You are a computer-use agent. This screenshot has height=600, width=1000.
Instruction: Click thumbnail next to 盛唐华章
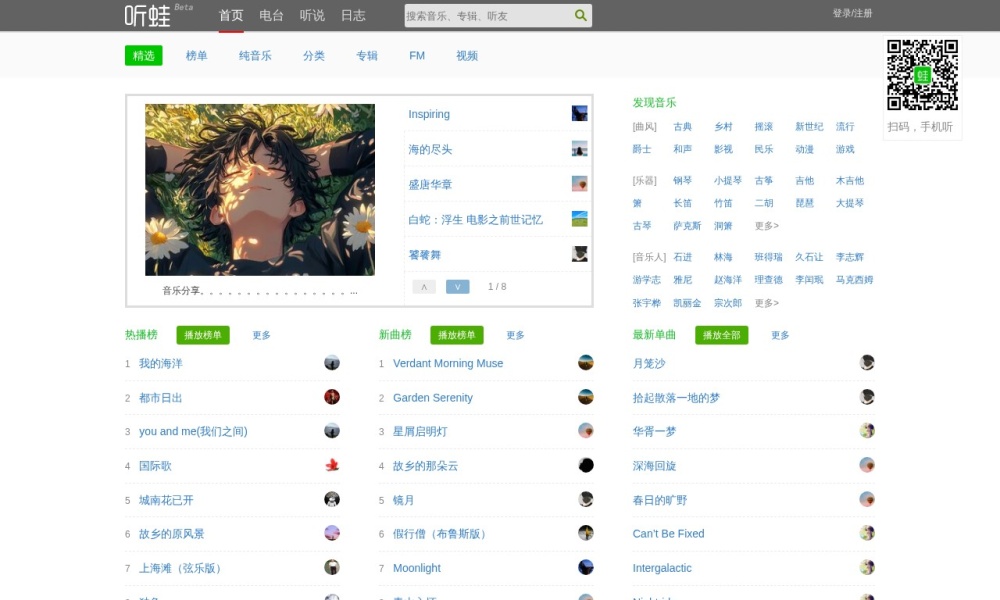pos(580,184)
